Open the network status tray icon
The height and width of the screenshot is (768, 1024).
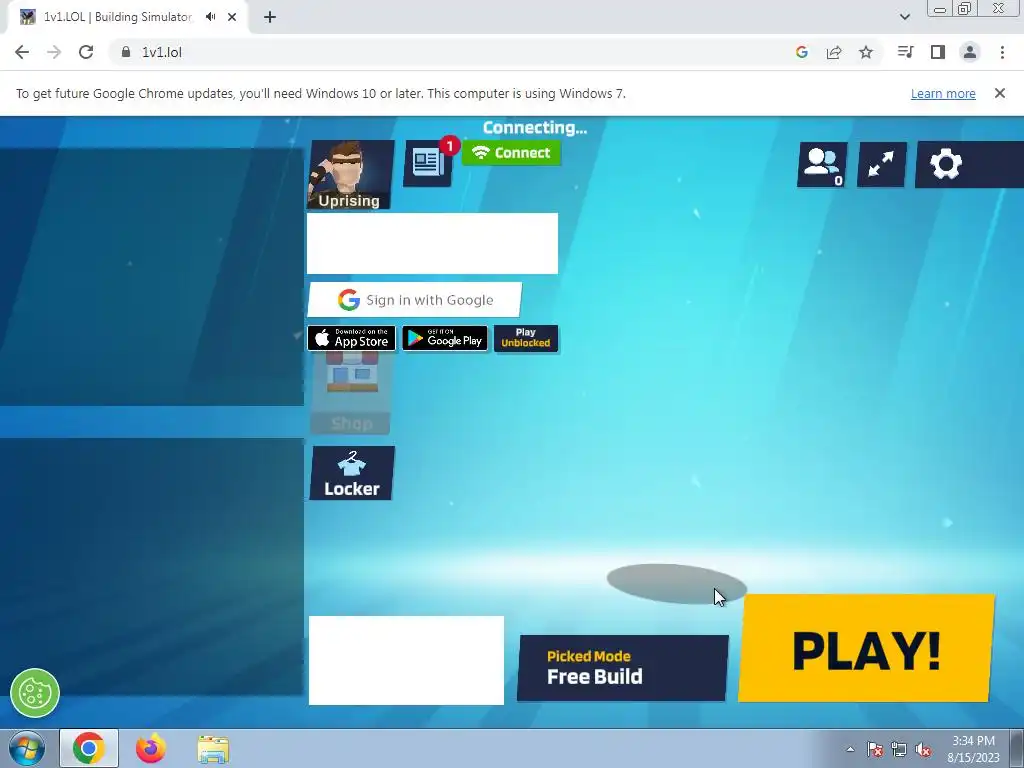[899, 749]
